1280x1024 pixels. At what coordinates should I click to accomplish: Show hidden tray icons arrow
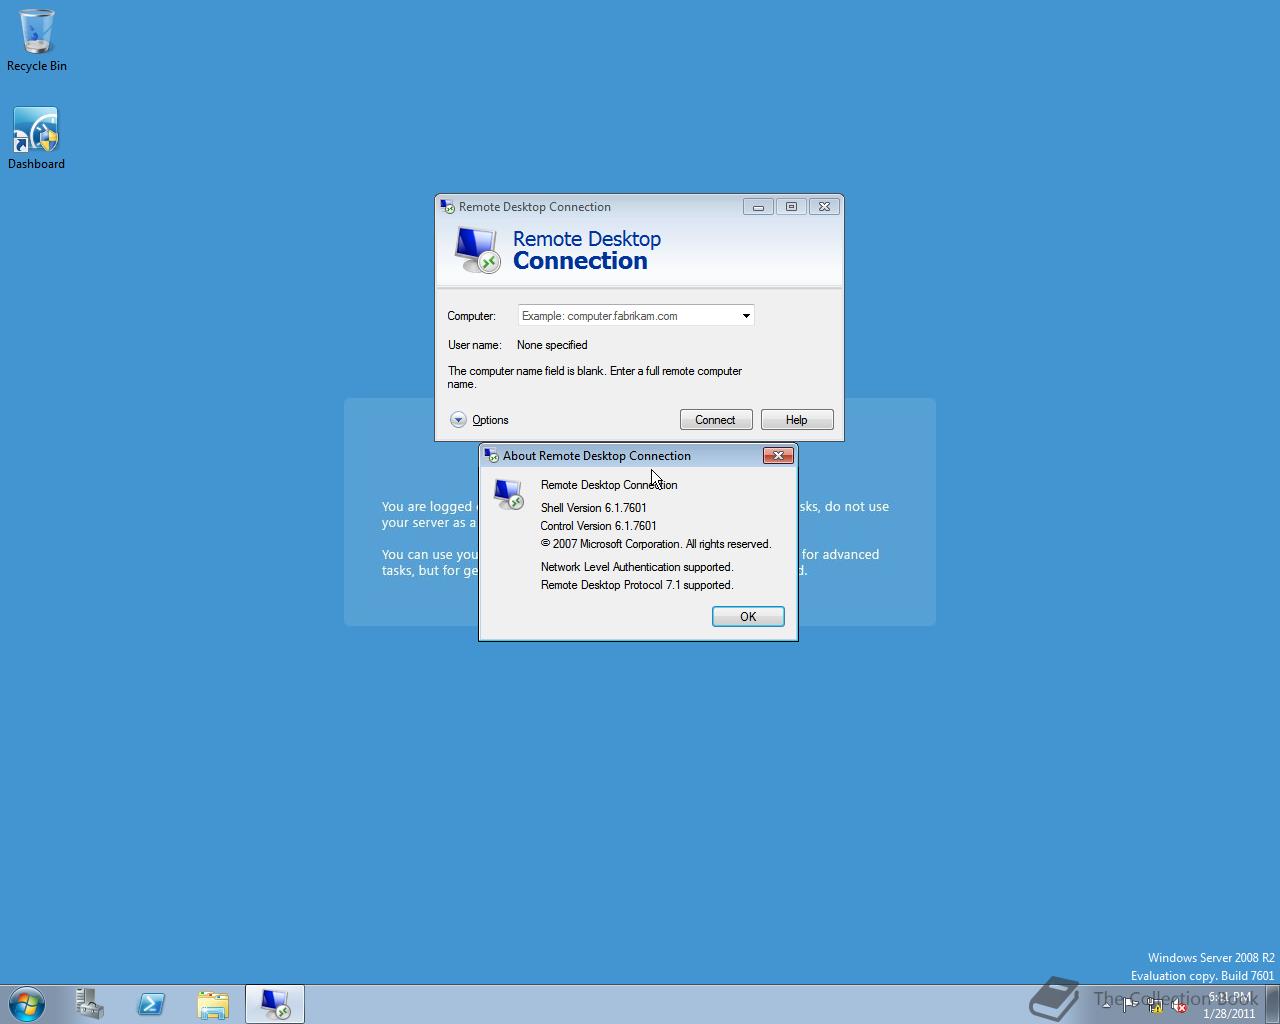[1106, 1005]
